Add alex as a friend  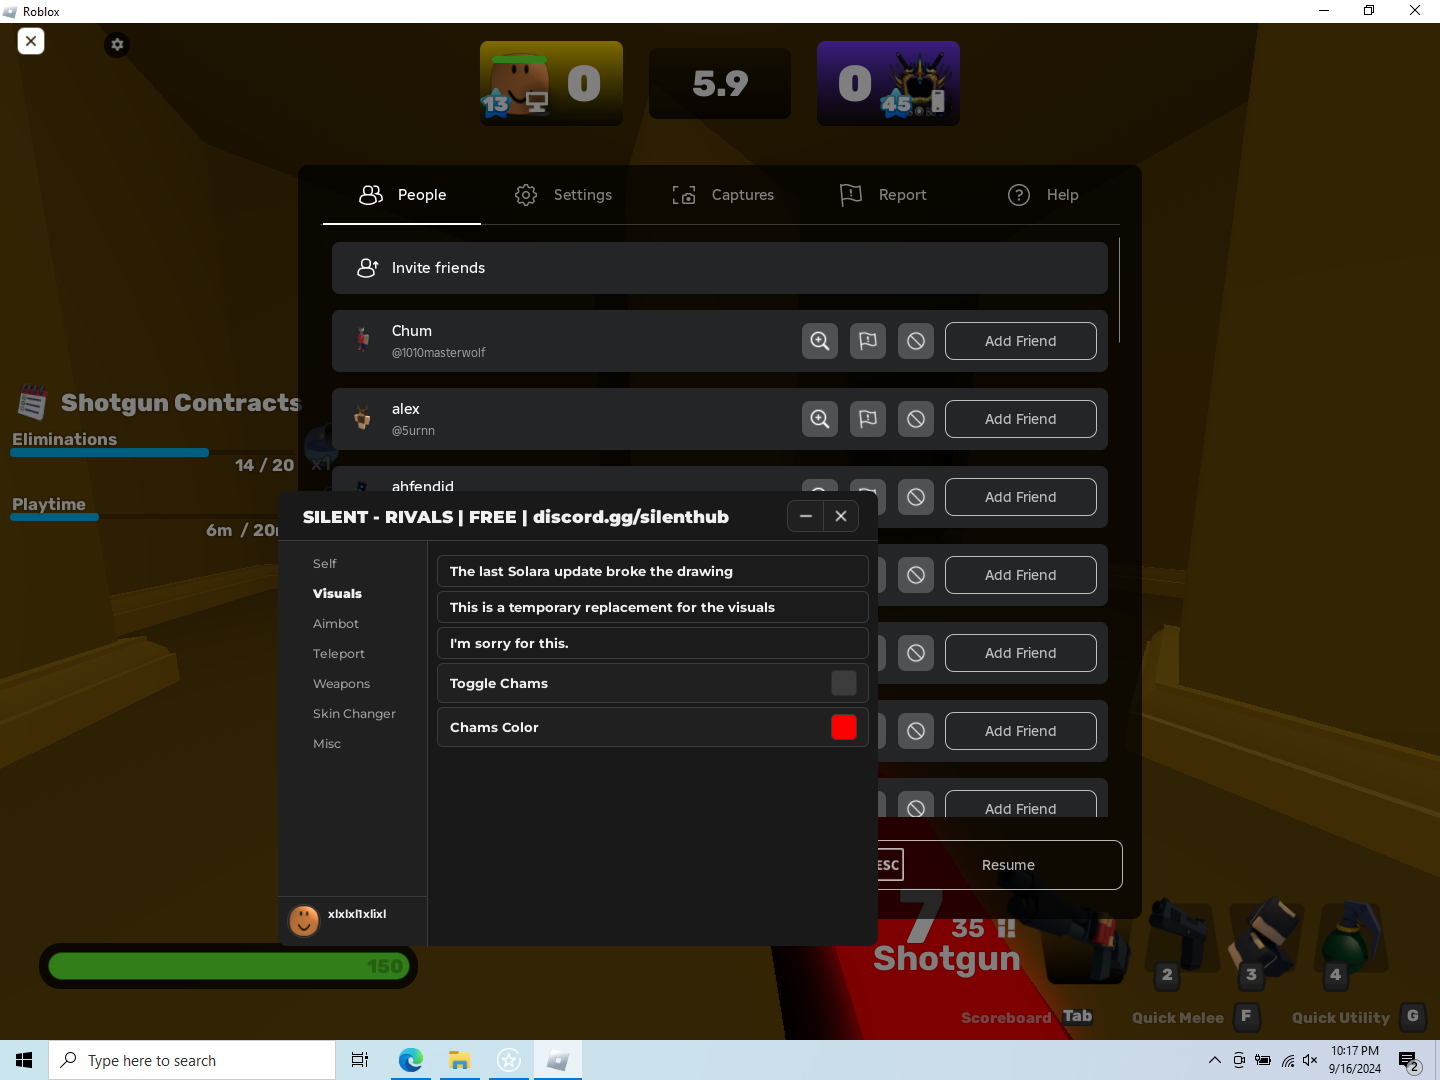pos(1021,419)
